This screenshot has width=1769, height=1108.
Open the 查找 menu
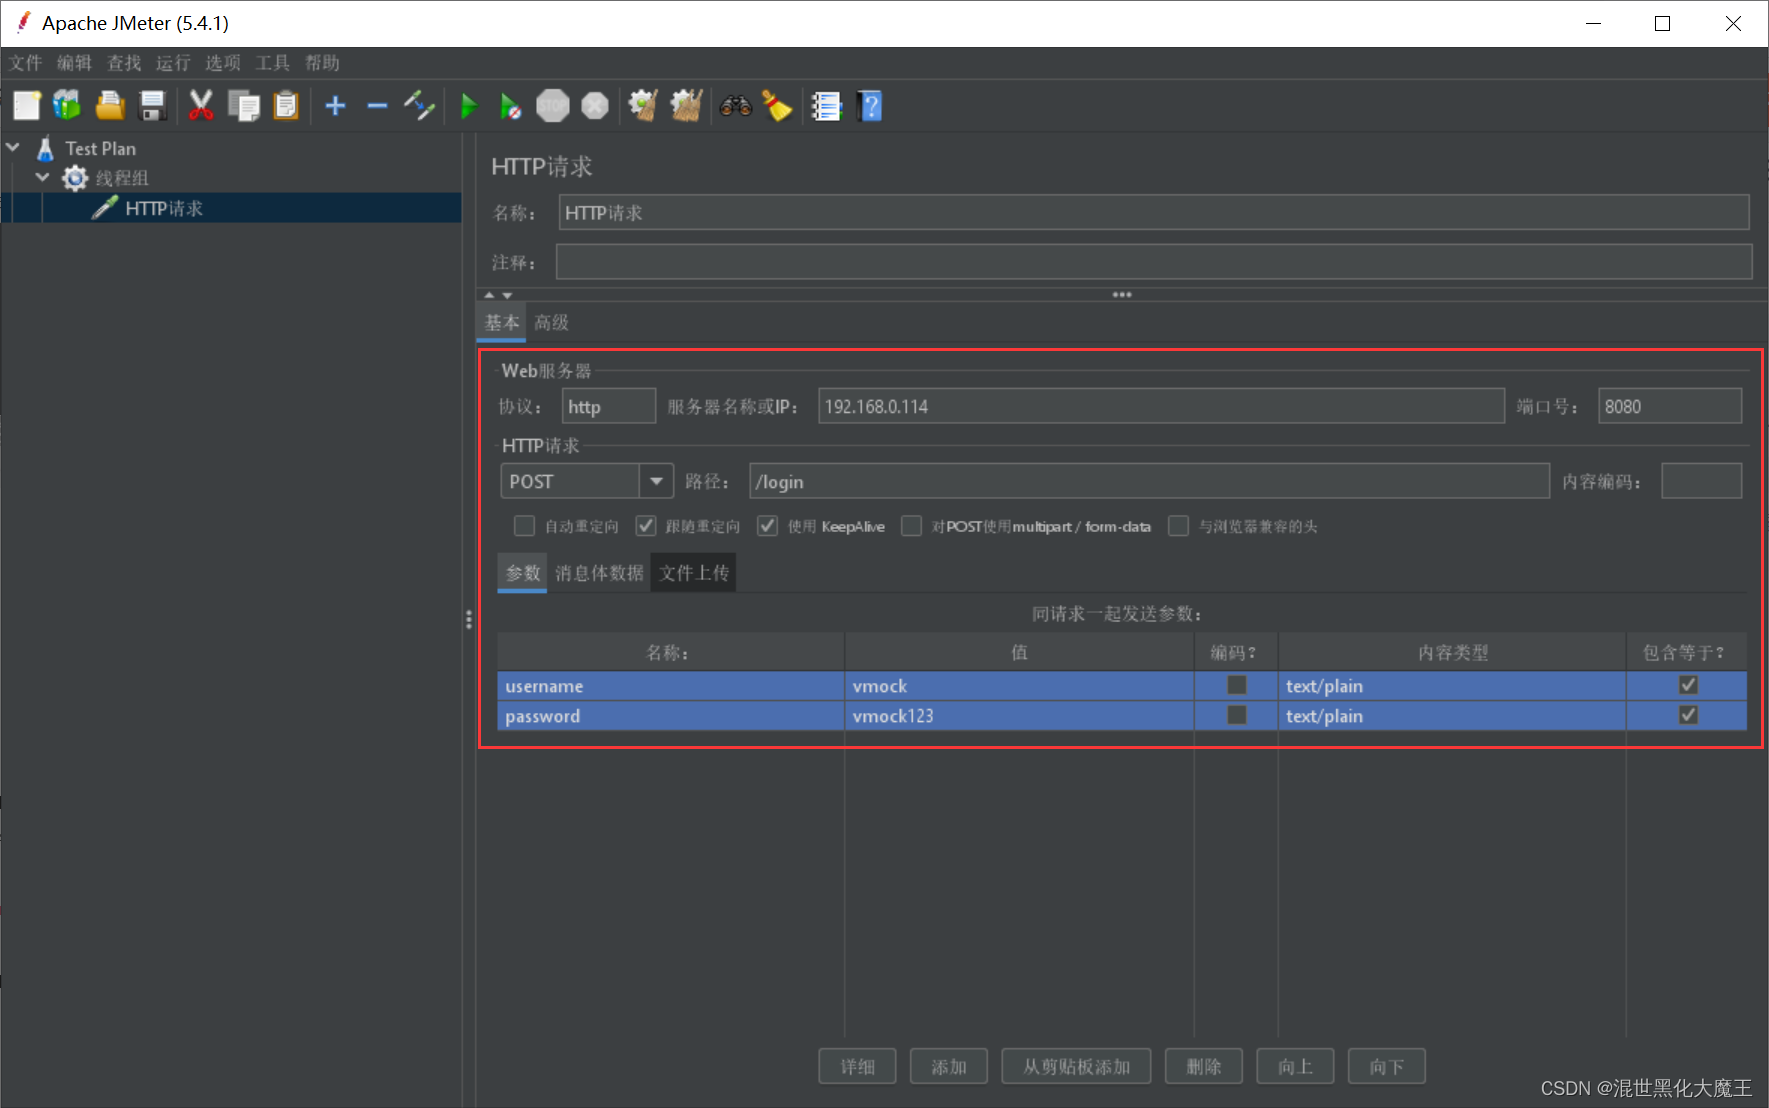[x=124, y=63]
